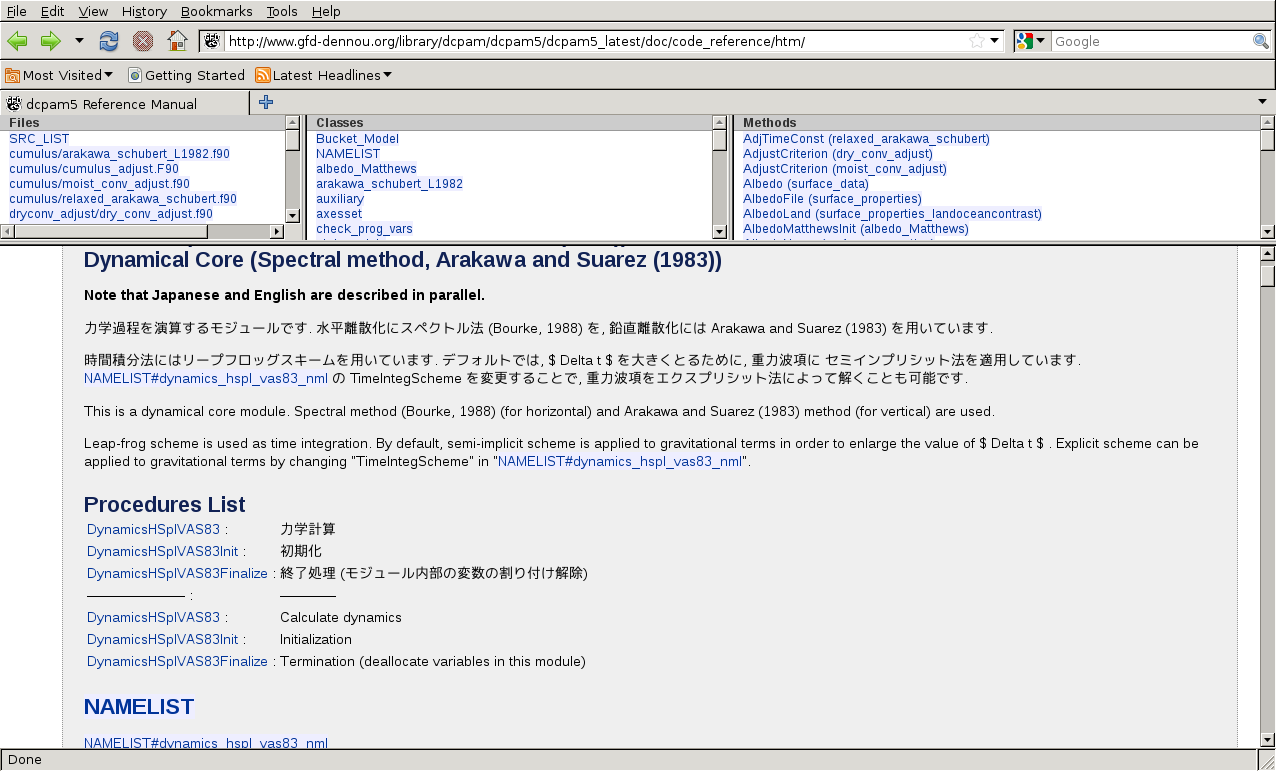Bookmark this page with the star icon
Screen dimensions: 1276x771
click(x=976, y=41)
